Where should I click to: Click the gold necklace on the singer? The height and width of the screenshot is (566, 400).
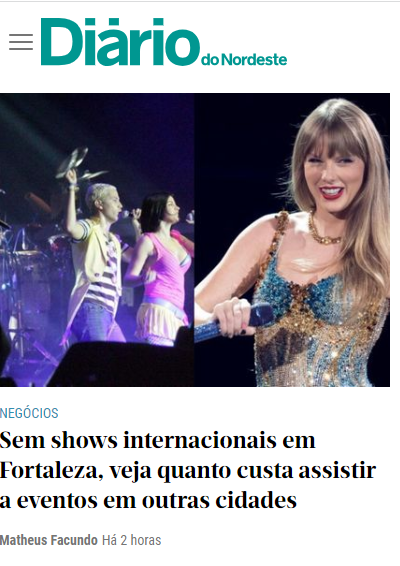[x=324, y=230]
